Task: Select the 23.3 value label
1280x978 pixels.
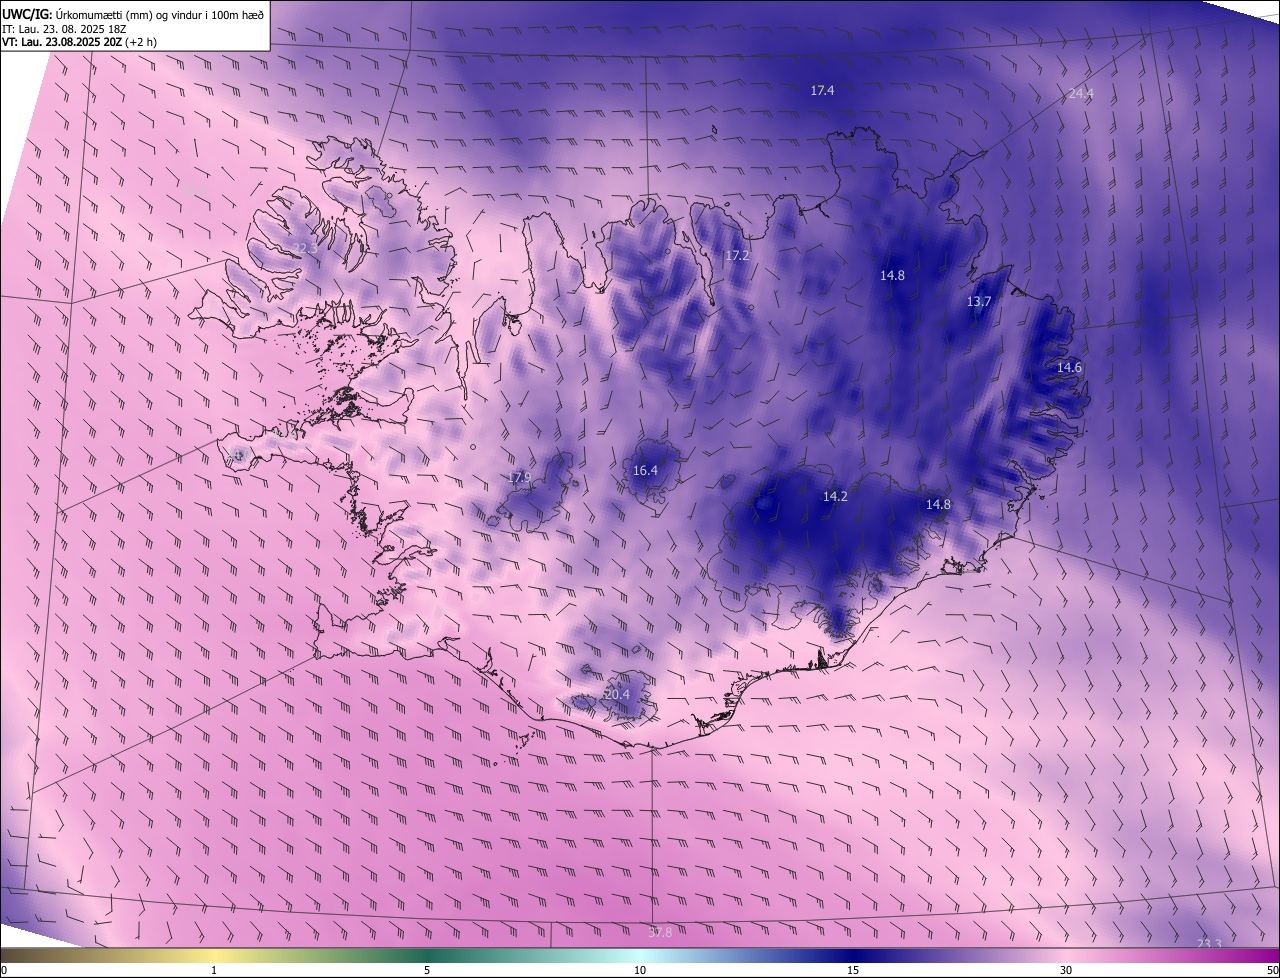Action: tap(1209, 944)
